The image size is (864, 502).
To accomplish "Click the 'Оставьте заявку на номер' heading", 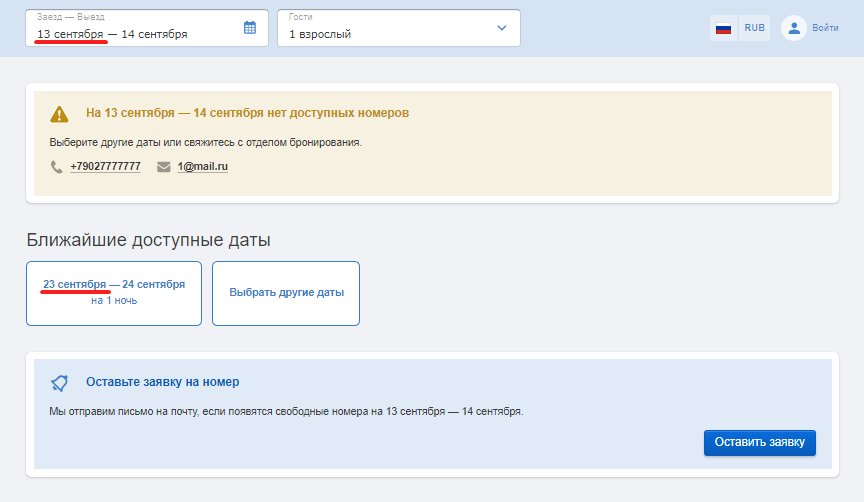I will click(x=163, y=382).
